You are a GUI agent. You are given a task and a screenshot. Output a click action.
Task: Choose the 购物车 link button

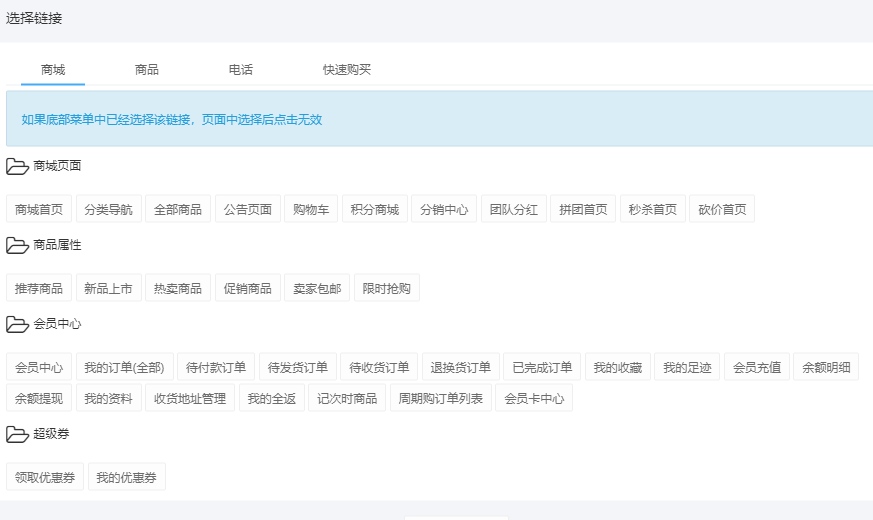311,209
